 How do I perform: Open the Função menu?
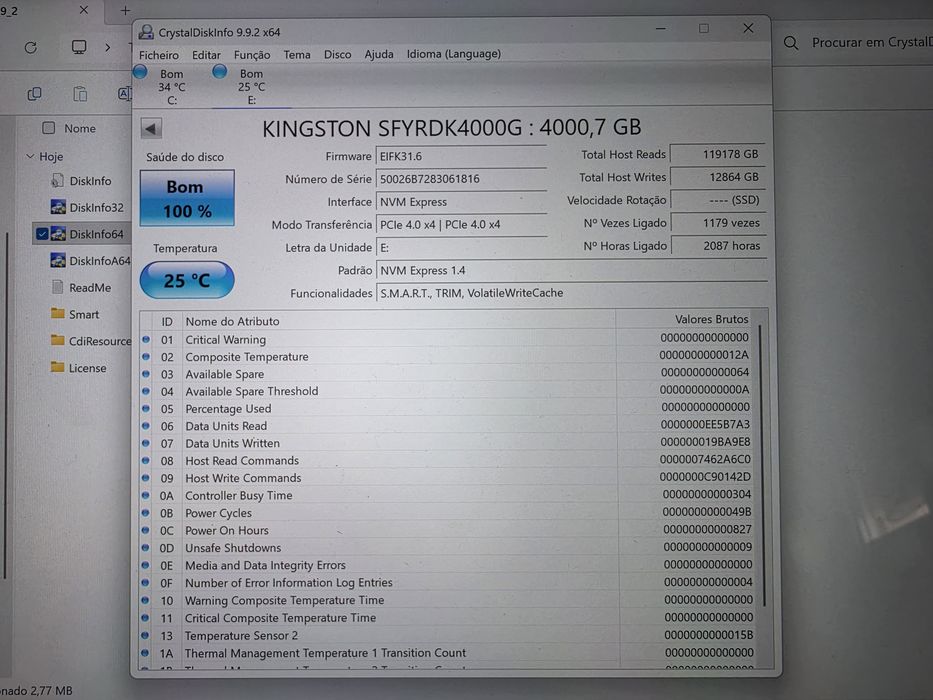click(x=252, y=55)
